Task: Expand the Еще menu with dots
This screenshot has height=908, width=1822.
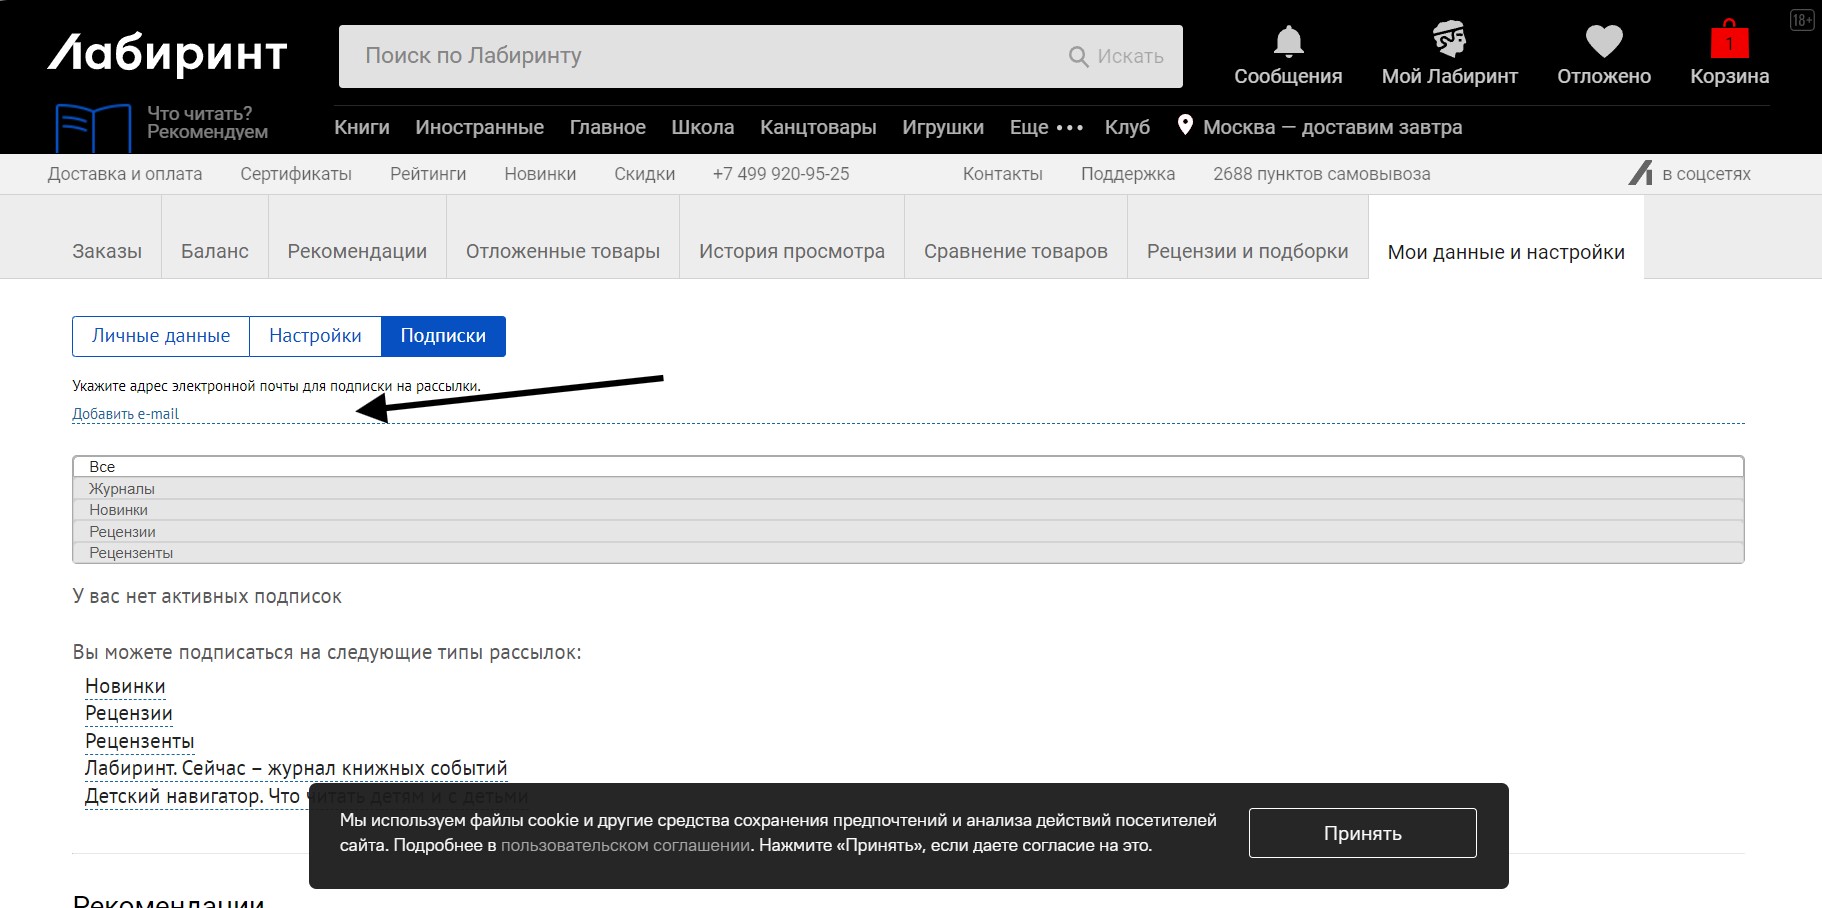Action: 1046,127
